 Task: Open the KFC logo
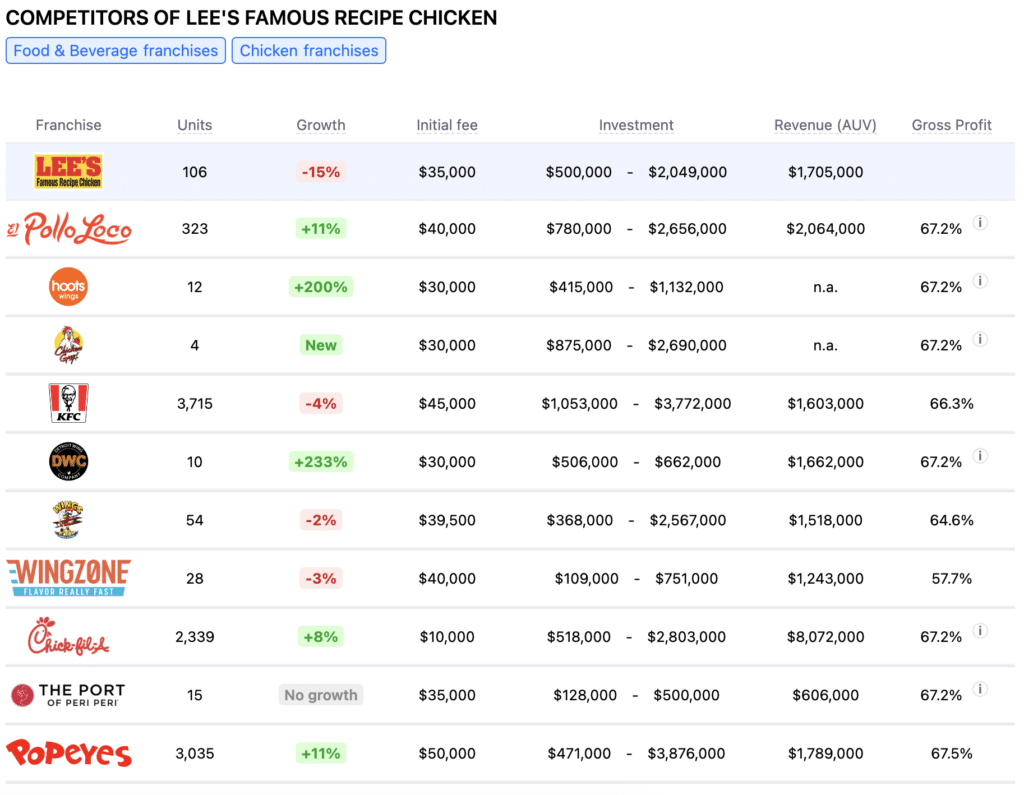click(69, 403)
